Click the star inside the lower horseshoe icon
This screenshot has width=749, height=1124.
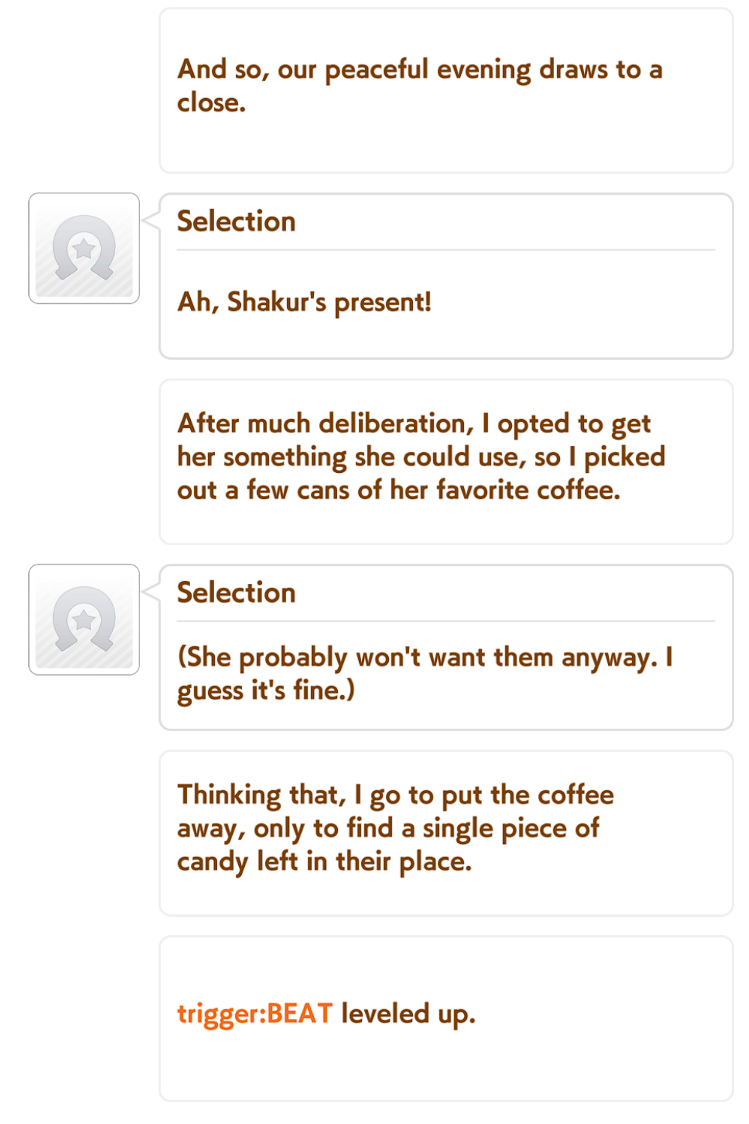tap(84, 620)
